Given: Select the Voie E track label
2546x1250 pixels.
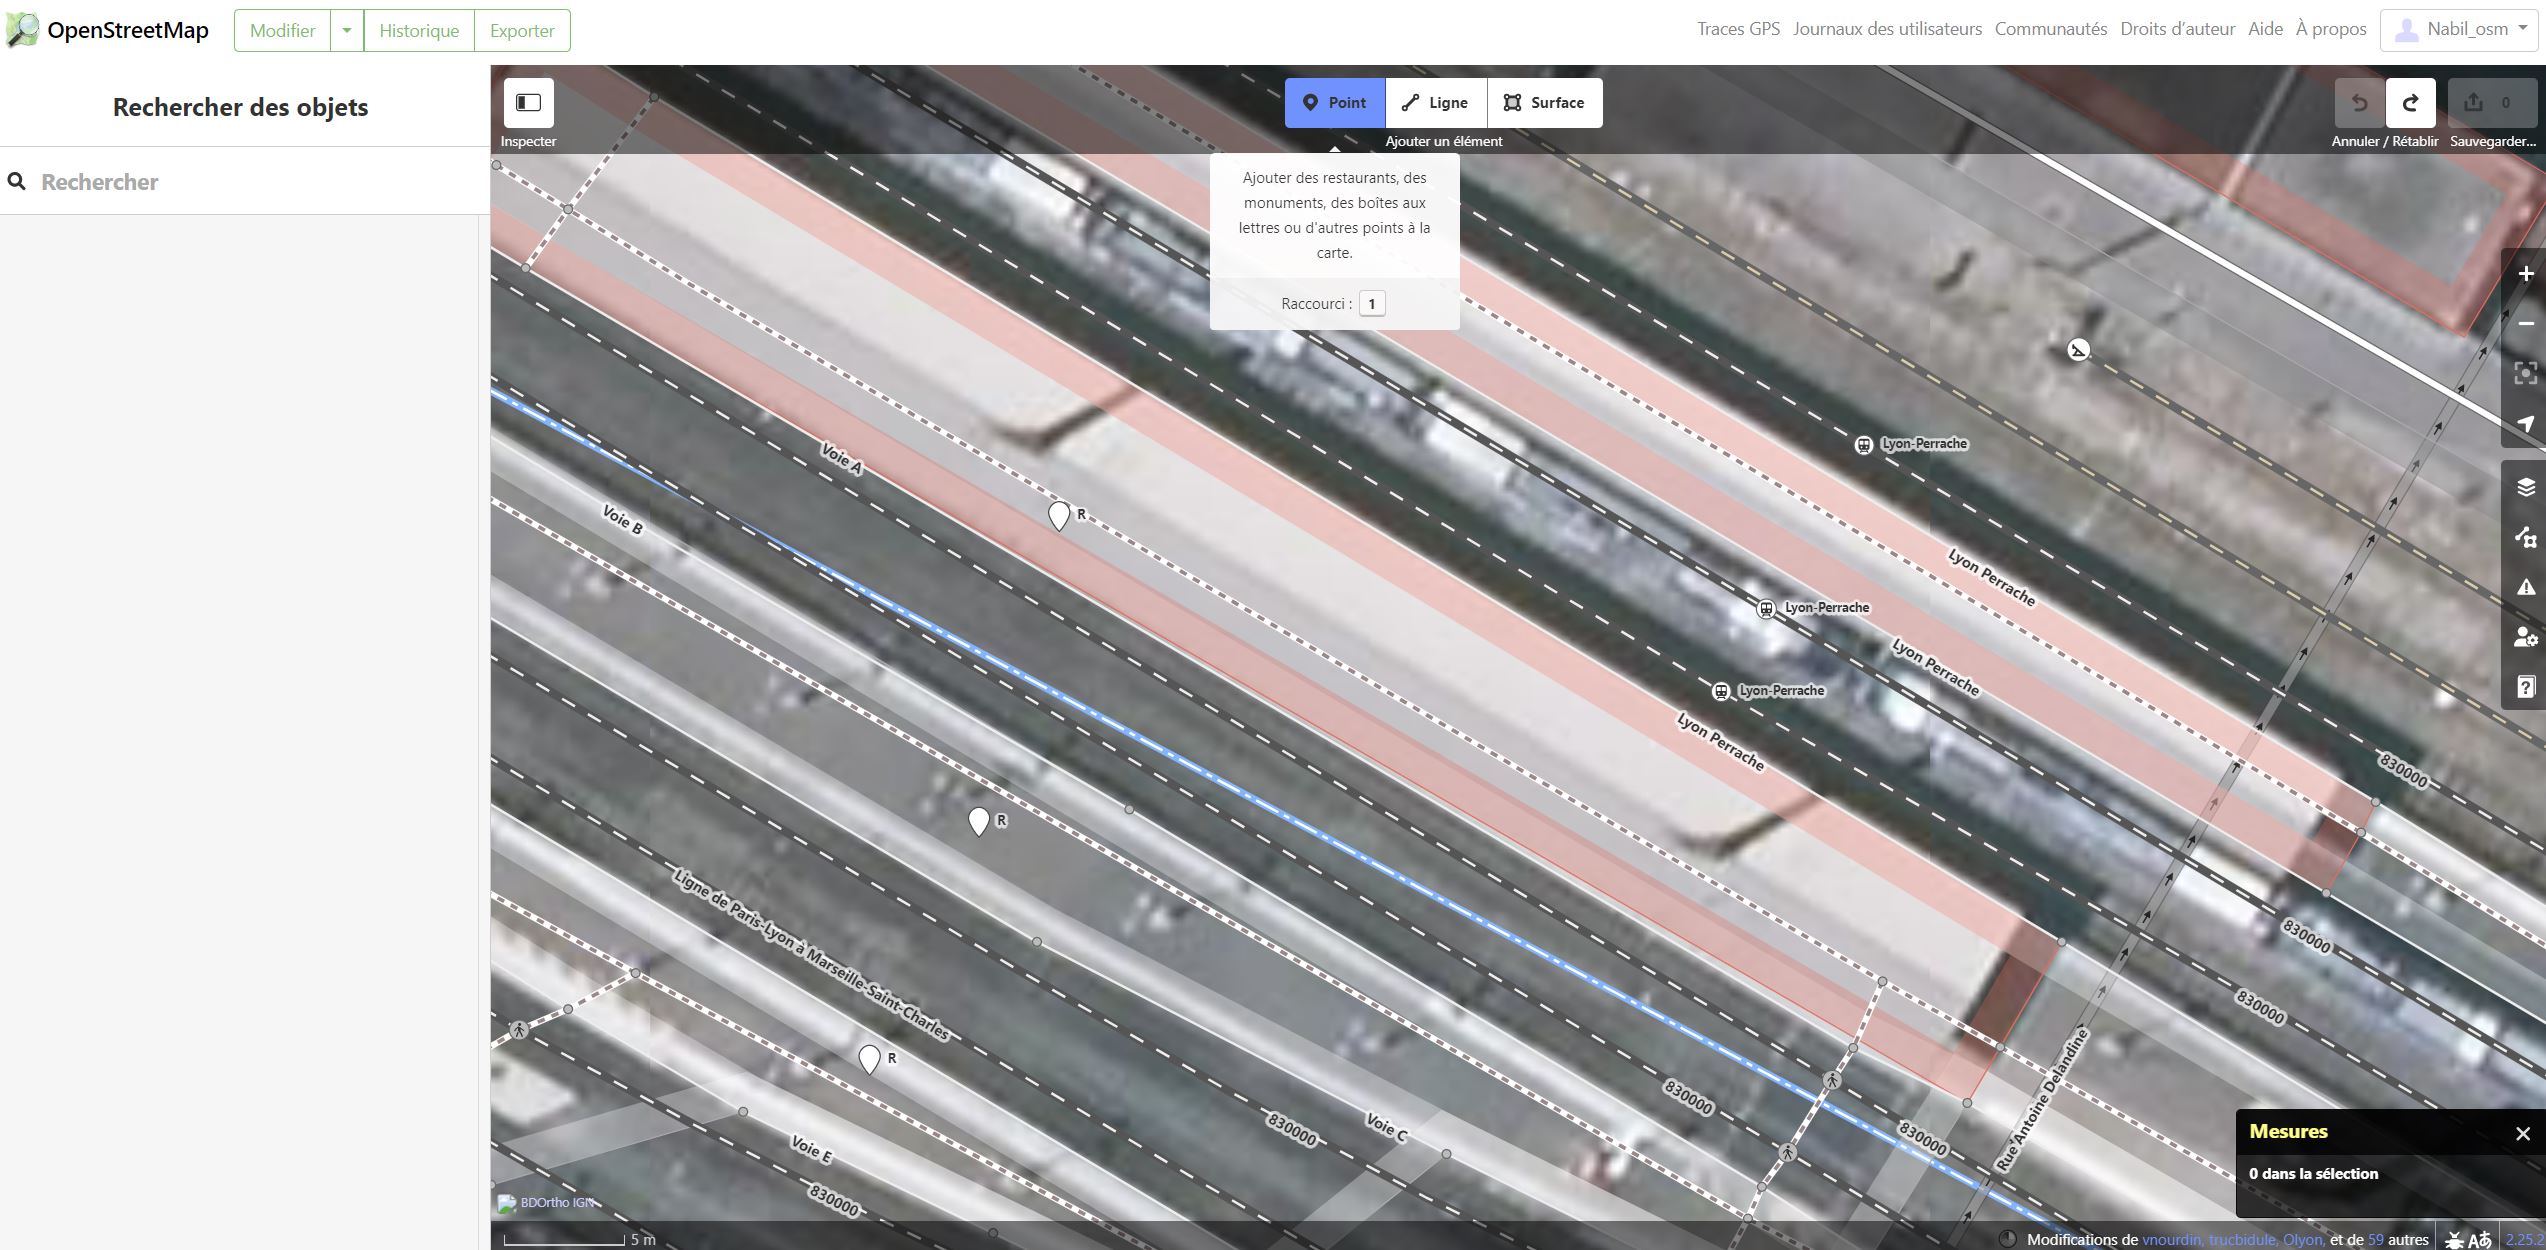Looking at the screenshot, I should point(811,1149).
